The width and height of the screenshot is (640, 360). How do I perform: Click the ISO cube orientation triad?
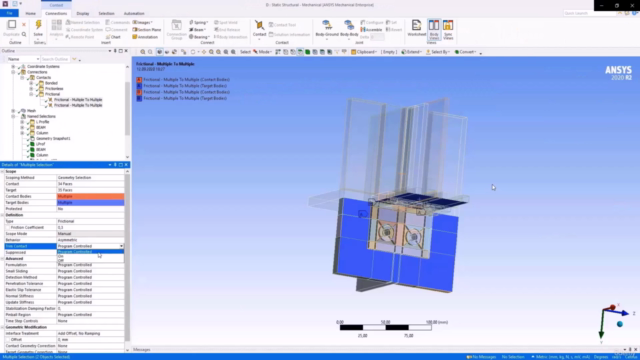coord(620,324)
